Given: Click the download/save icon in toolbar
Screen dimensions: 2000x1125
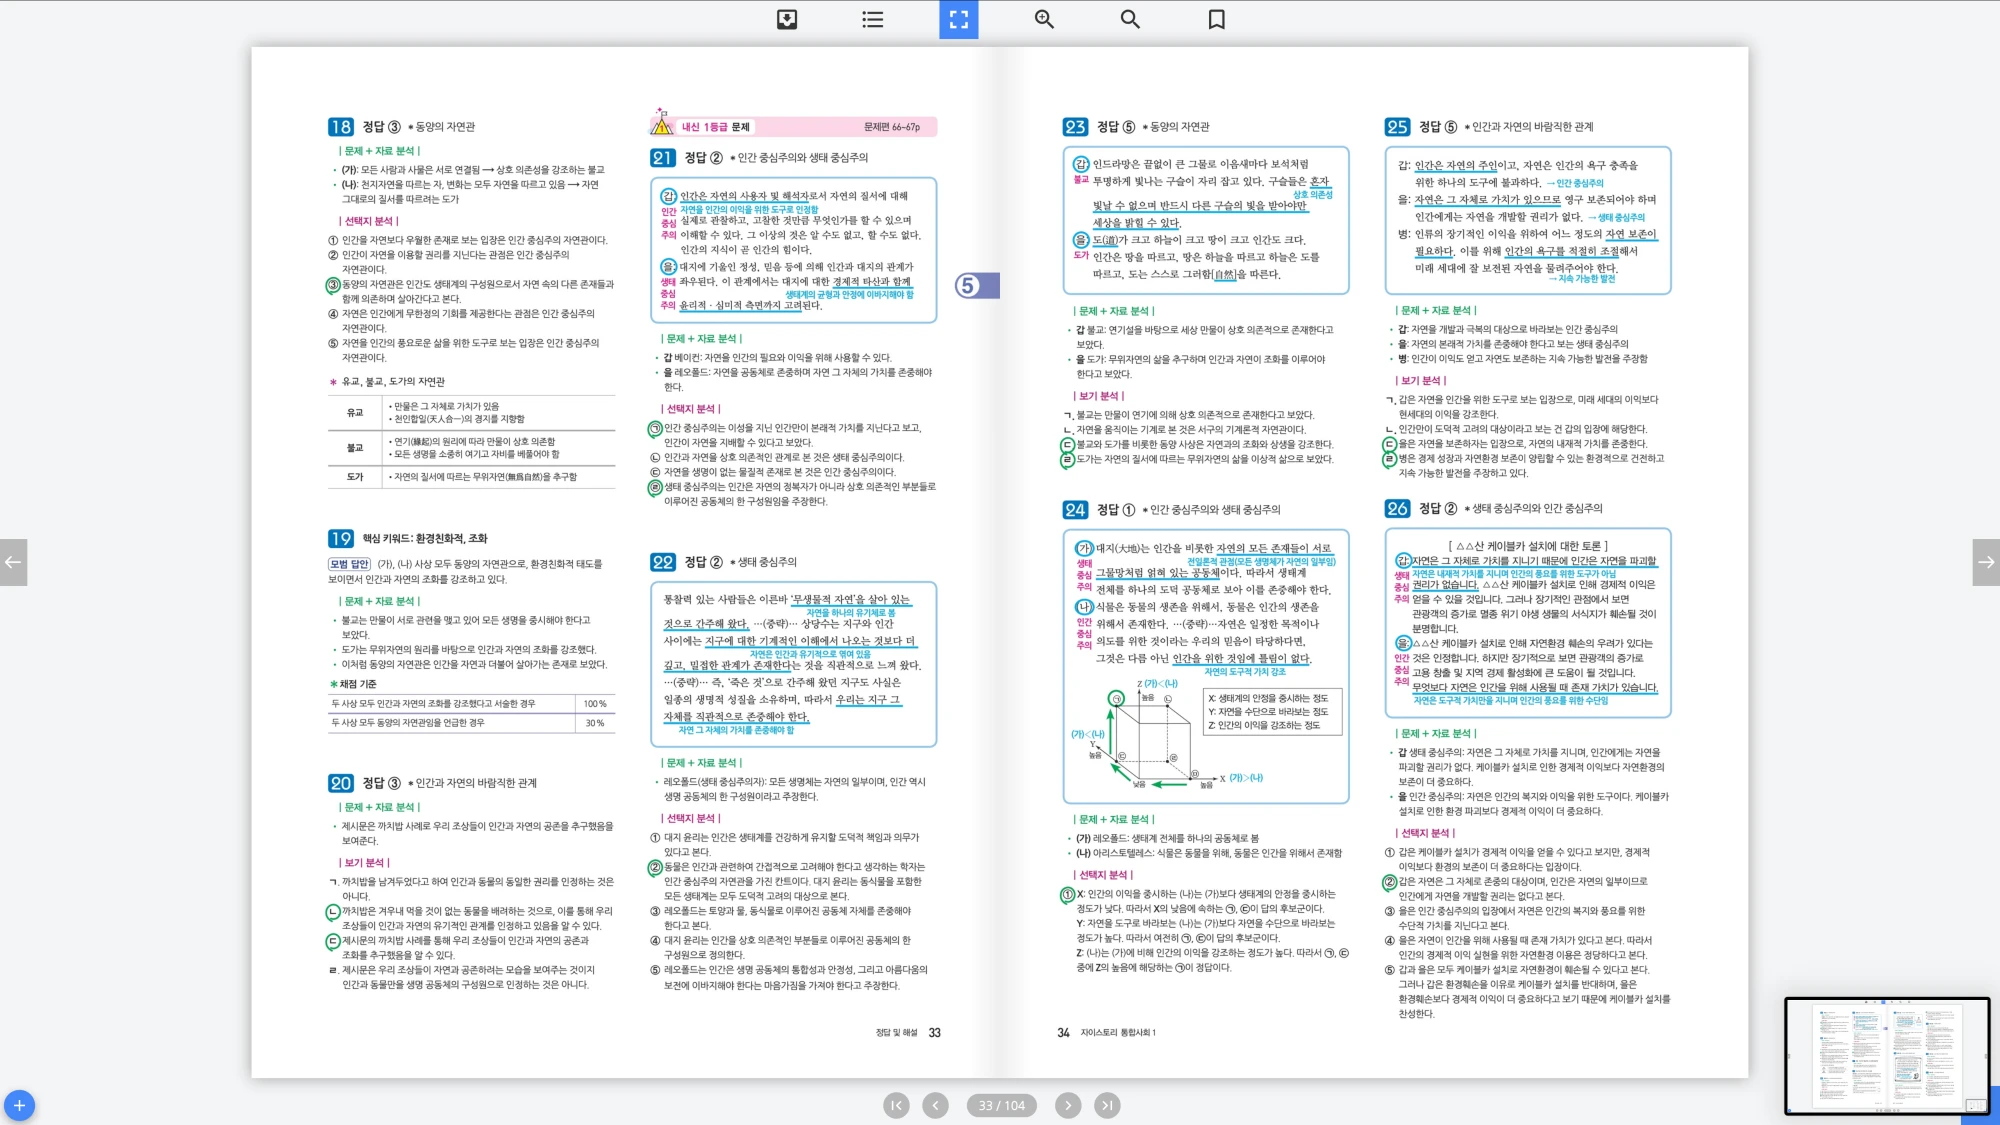Looking at the screenshot, I should 787,19.
